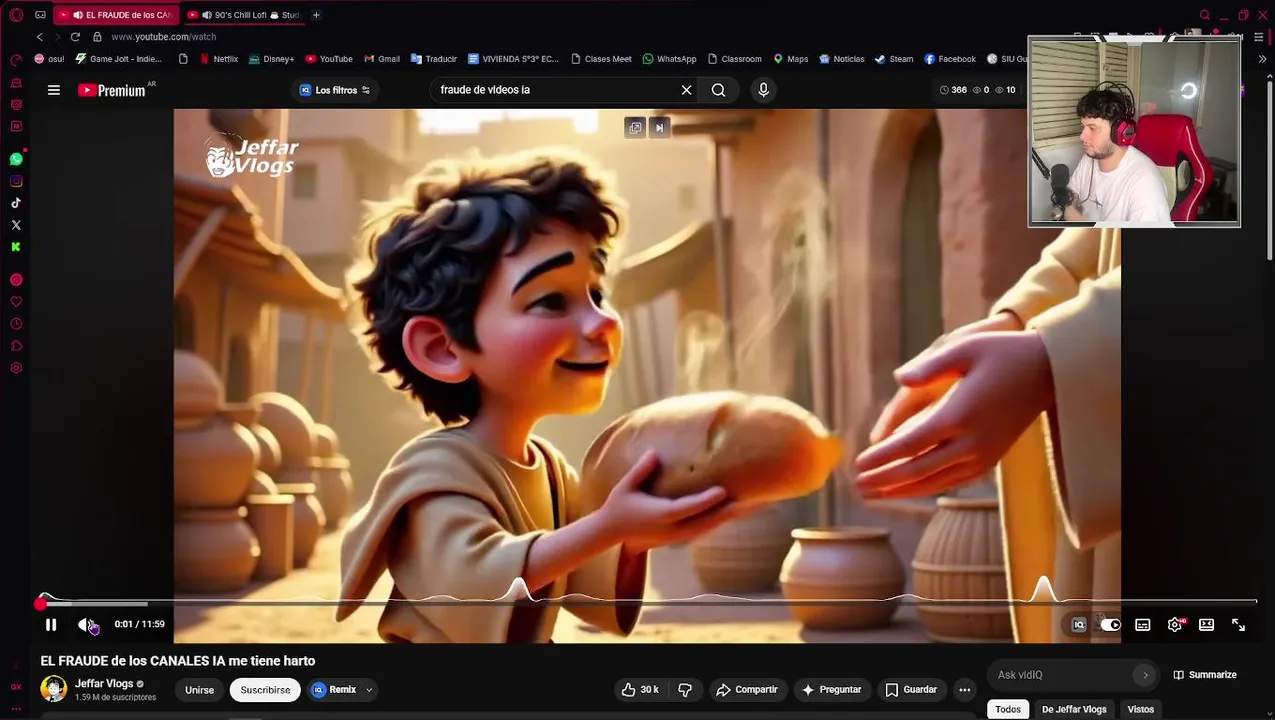
Task: Click Preguntar button
Action: [830, 689]
